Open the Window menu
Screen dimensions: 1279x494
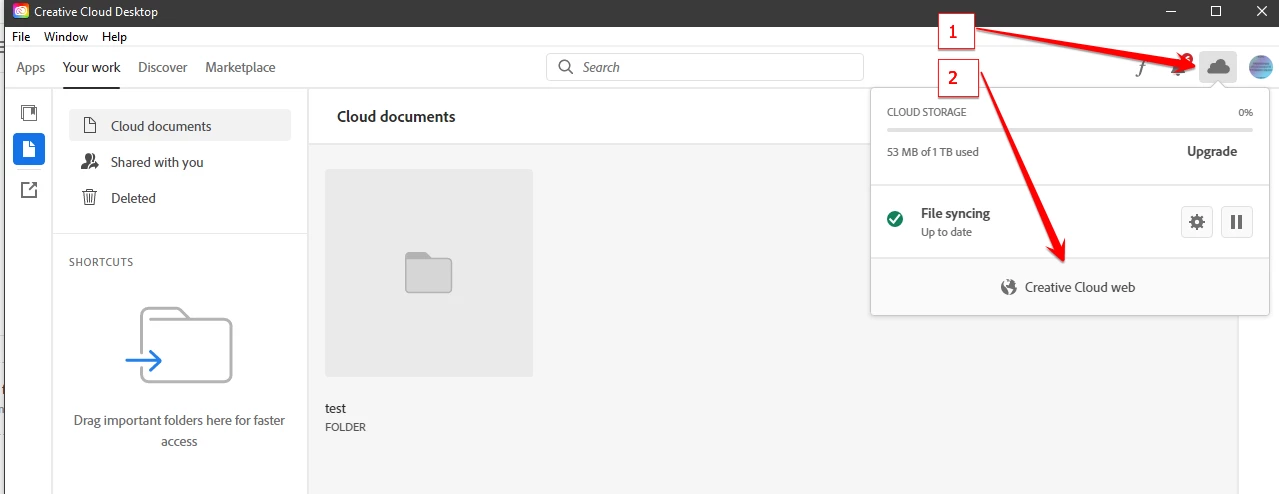(66, 37)
